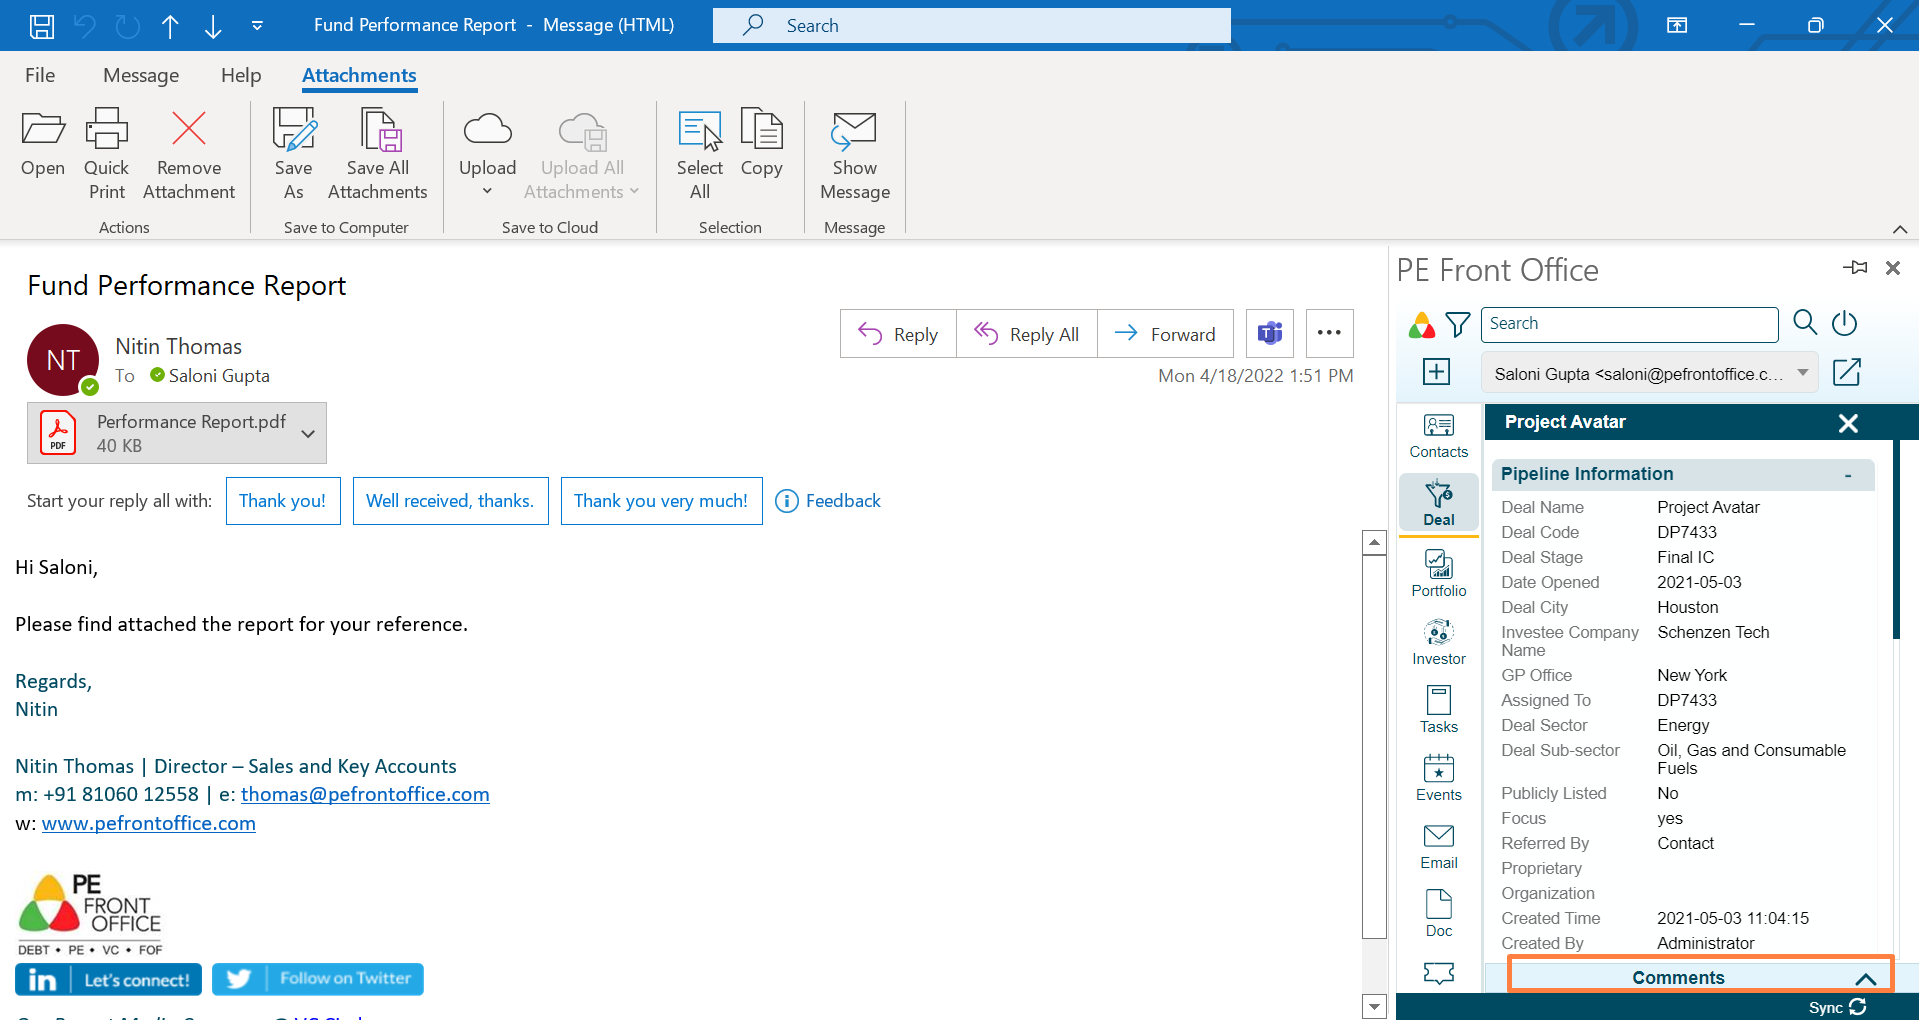Open the File menu
1919x1020 pixels.
coord(40,75)
